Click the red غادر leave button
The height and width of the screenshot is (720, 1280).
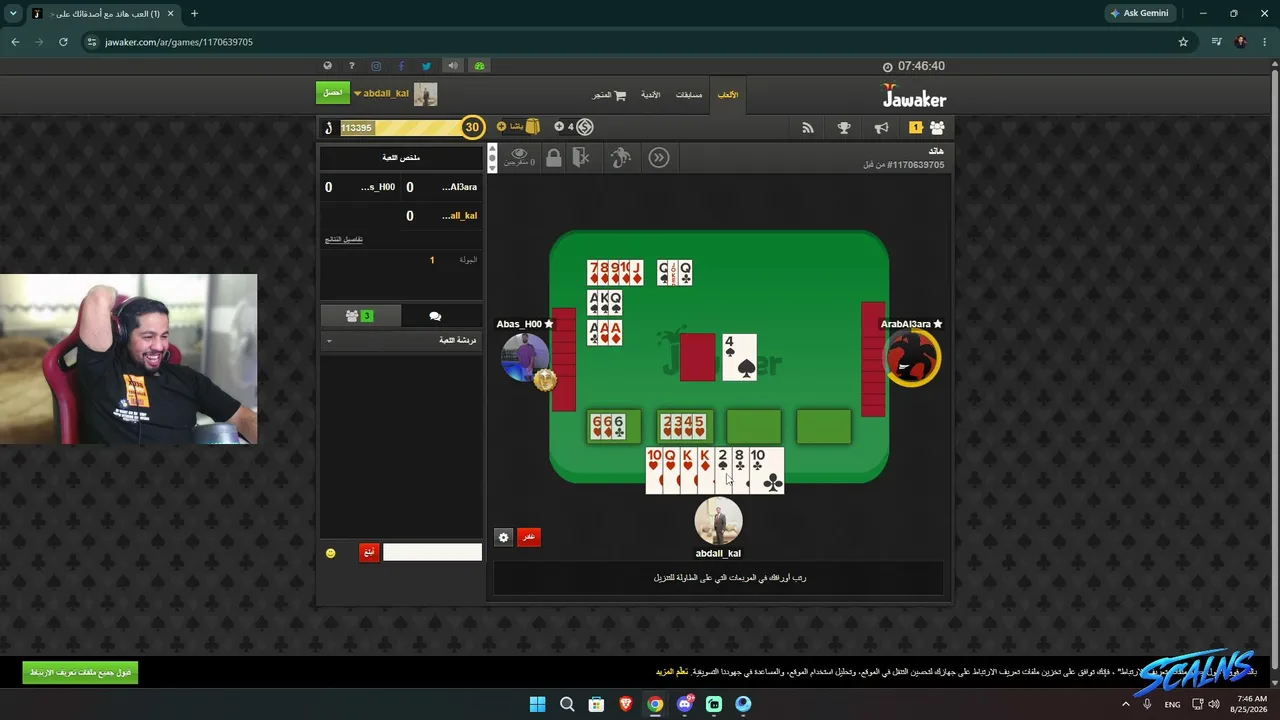(x=528, y=537)
